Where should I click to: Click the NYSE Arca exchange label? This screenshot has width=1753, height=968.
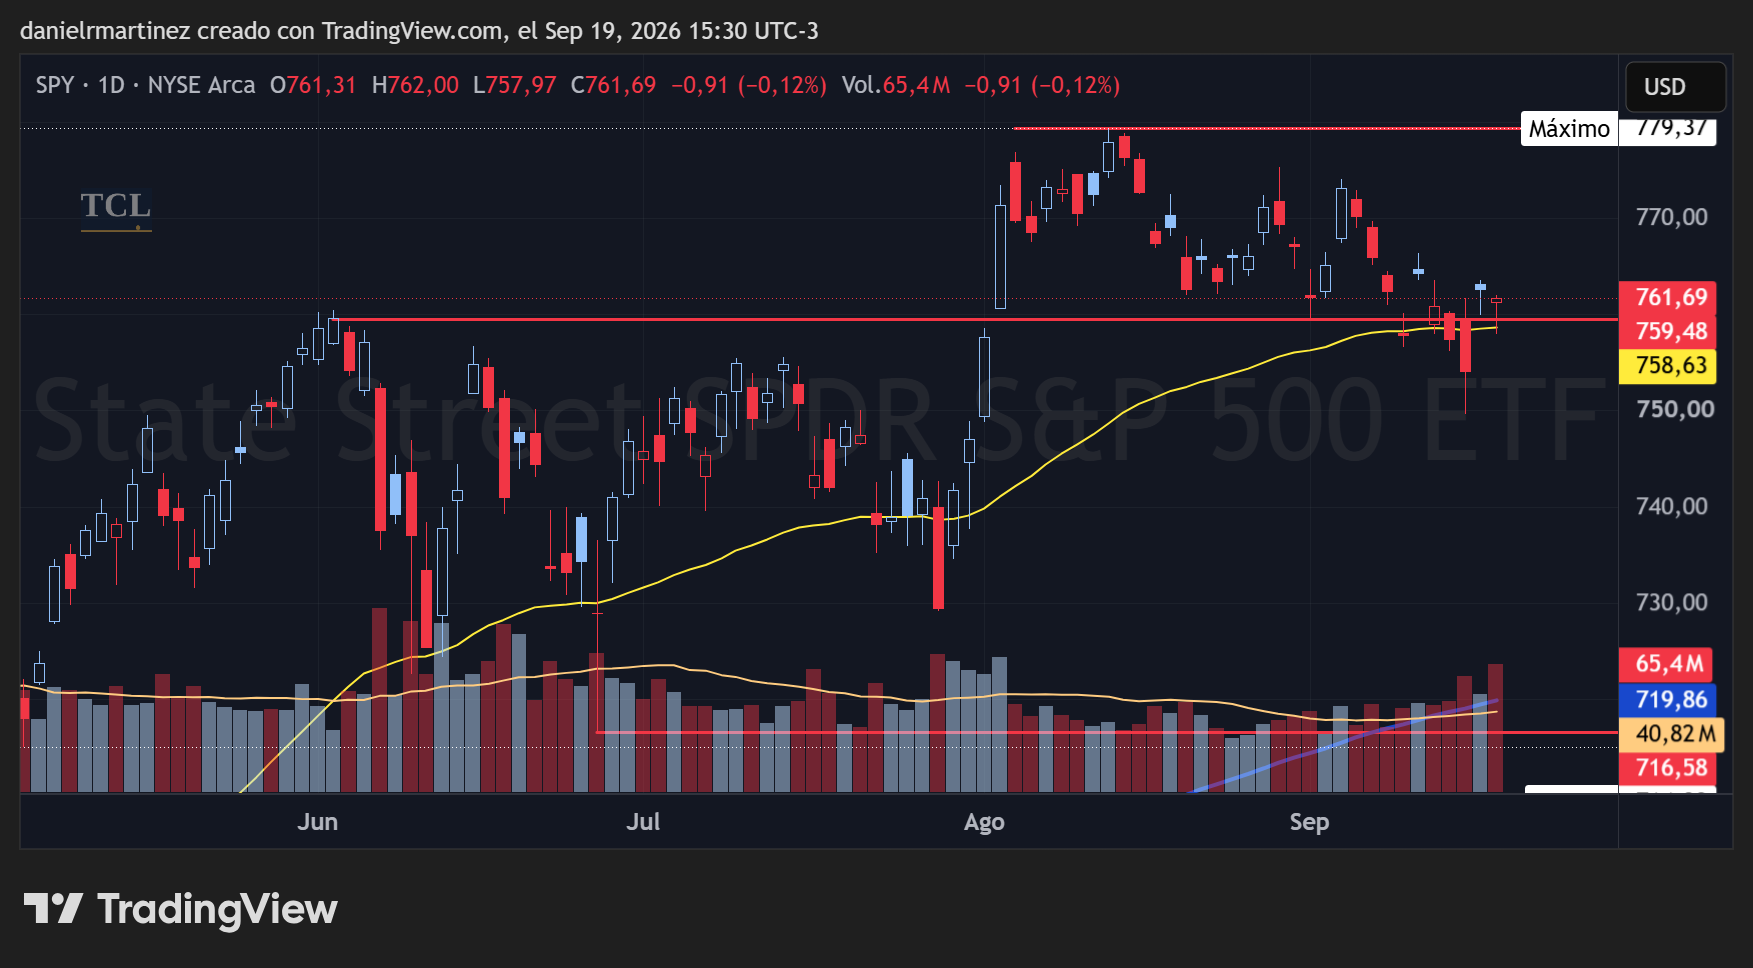click(201, 85)
